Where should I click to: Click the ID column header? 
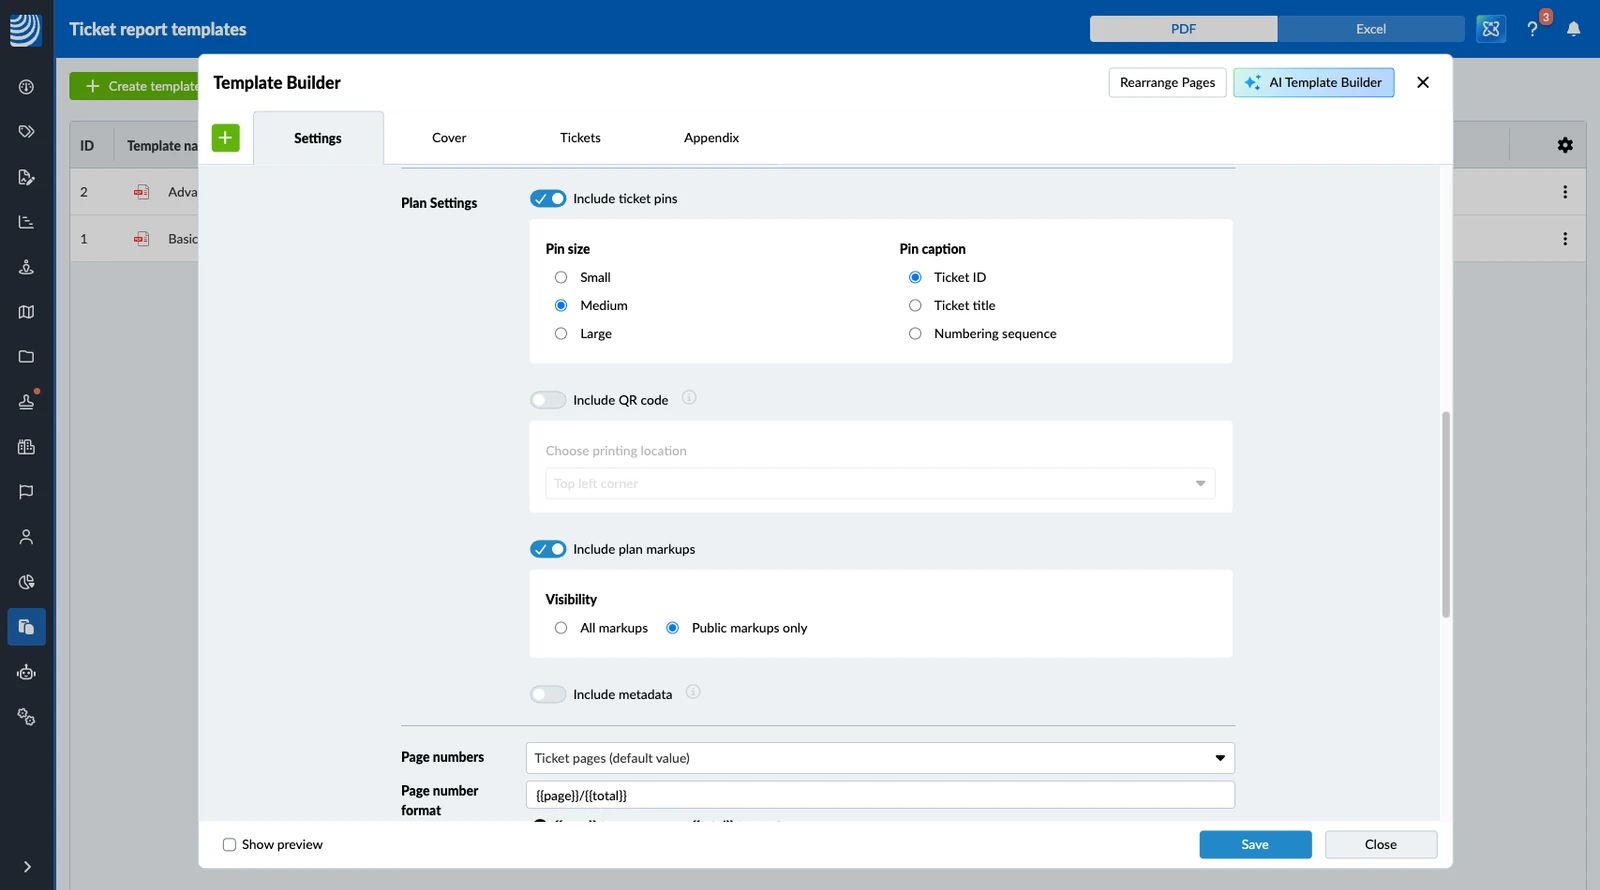87,146
